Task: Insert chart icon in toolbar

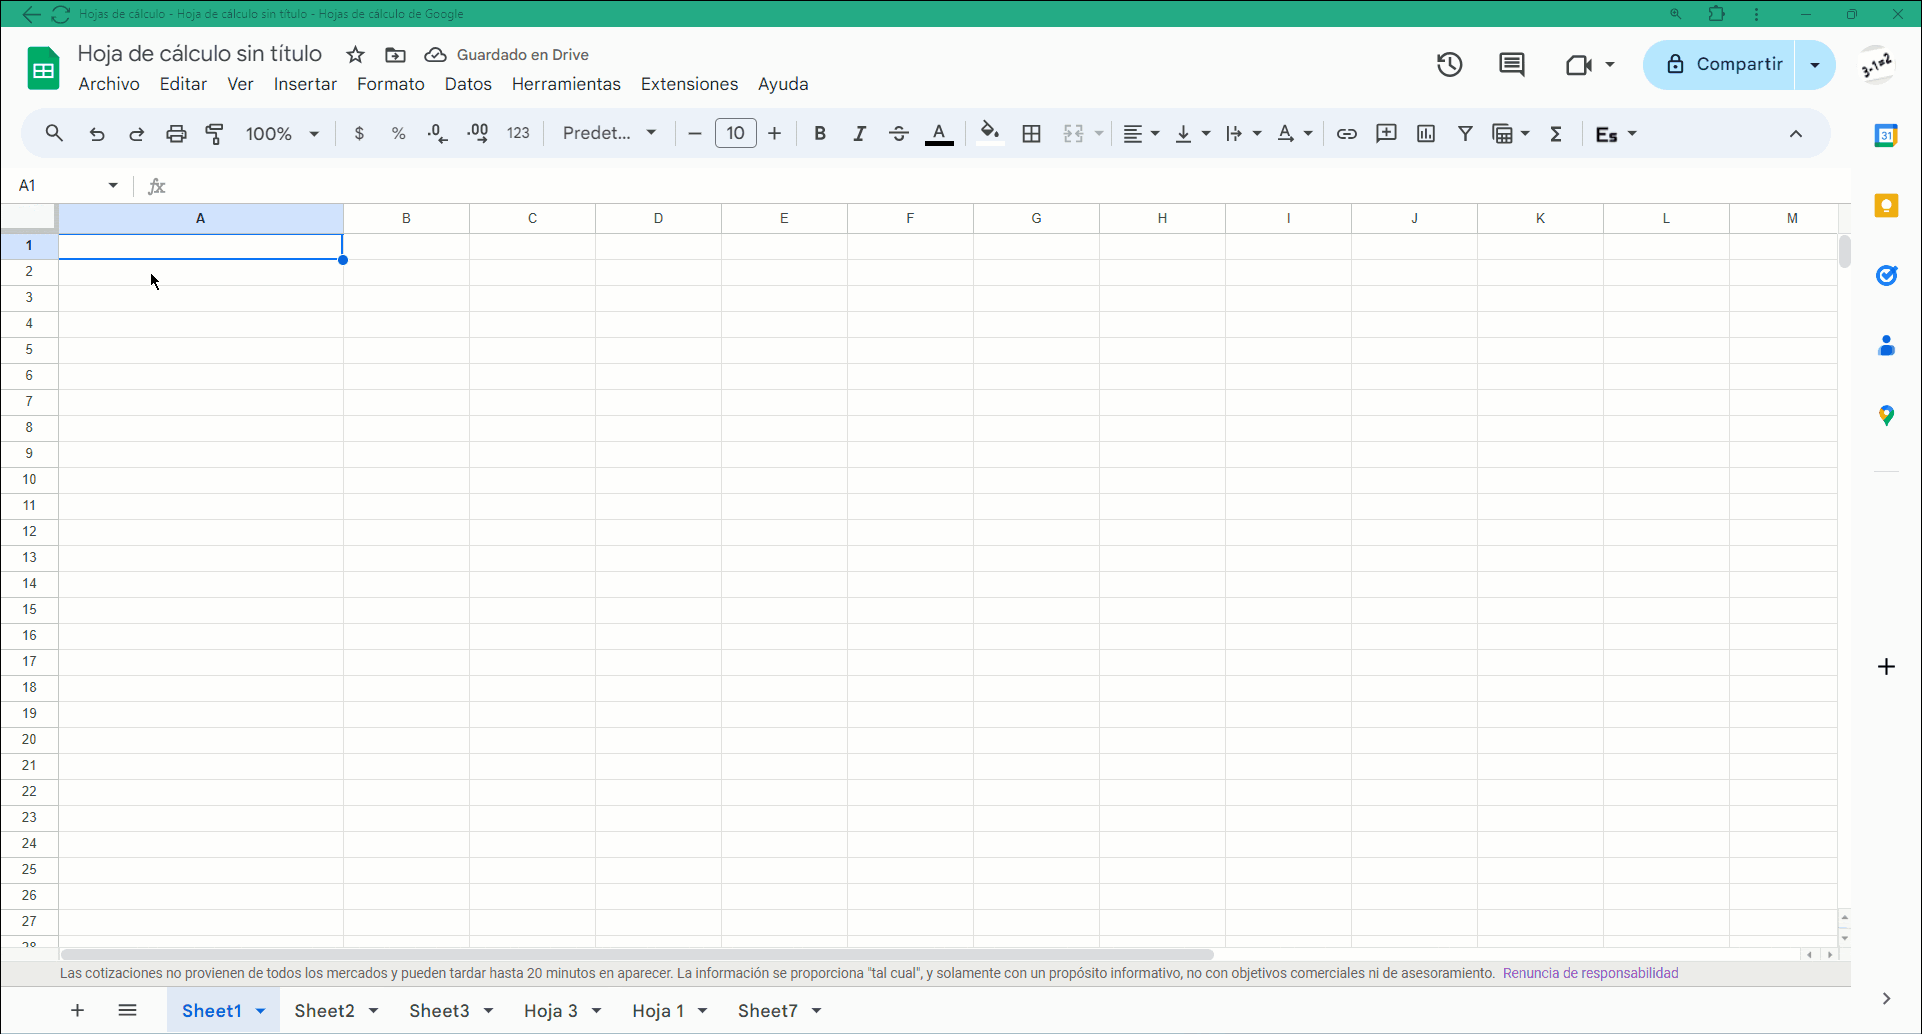Action: click(1426, 134)
